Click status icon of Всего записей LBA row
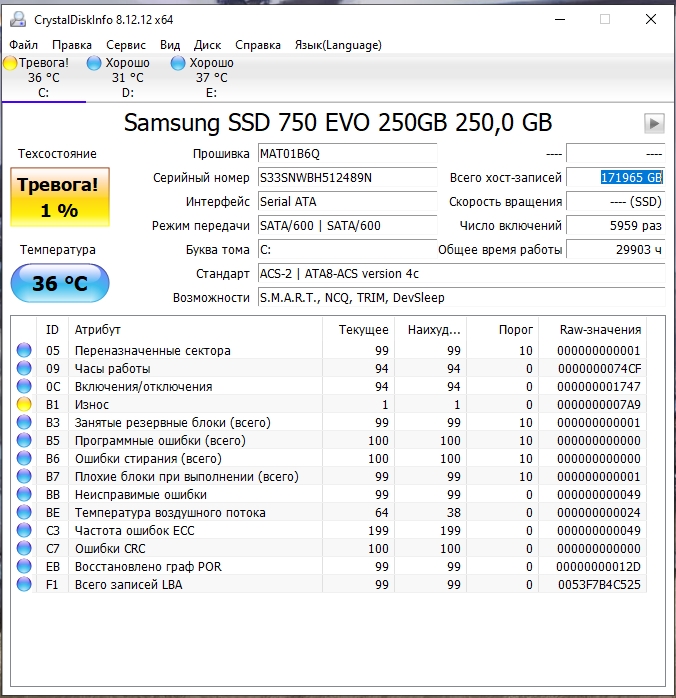Image resolution: width=676 pixels, height=698 pixels. (24, 584)
